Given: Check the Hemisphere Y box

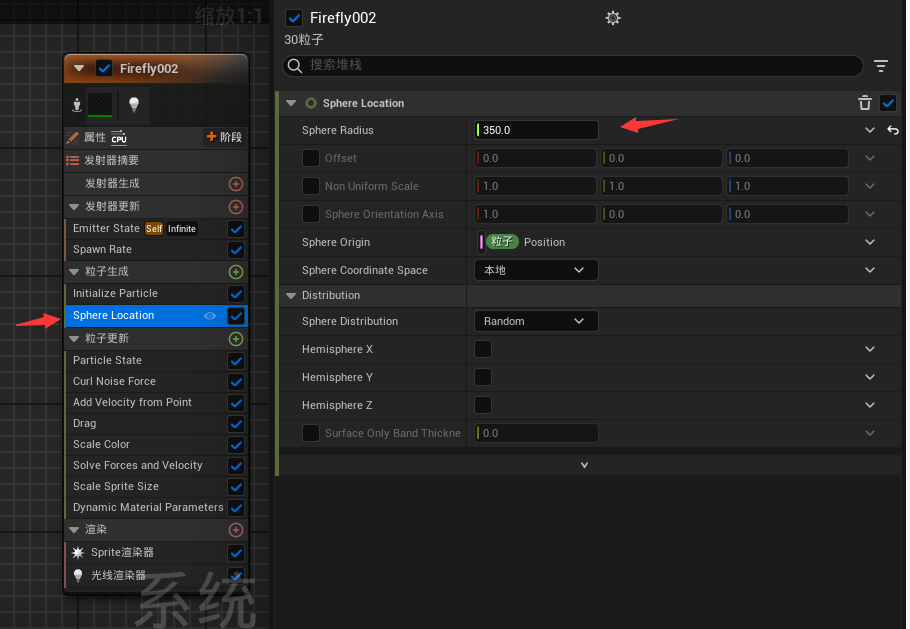Looking at the screenshot, I should click(483, 377).
